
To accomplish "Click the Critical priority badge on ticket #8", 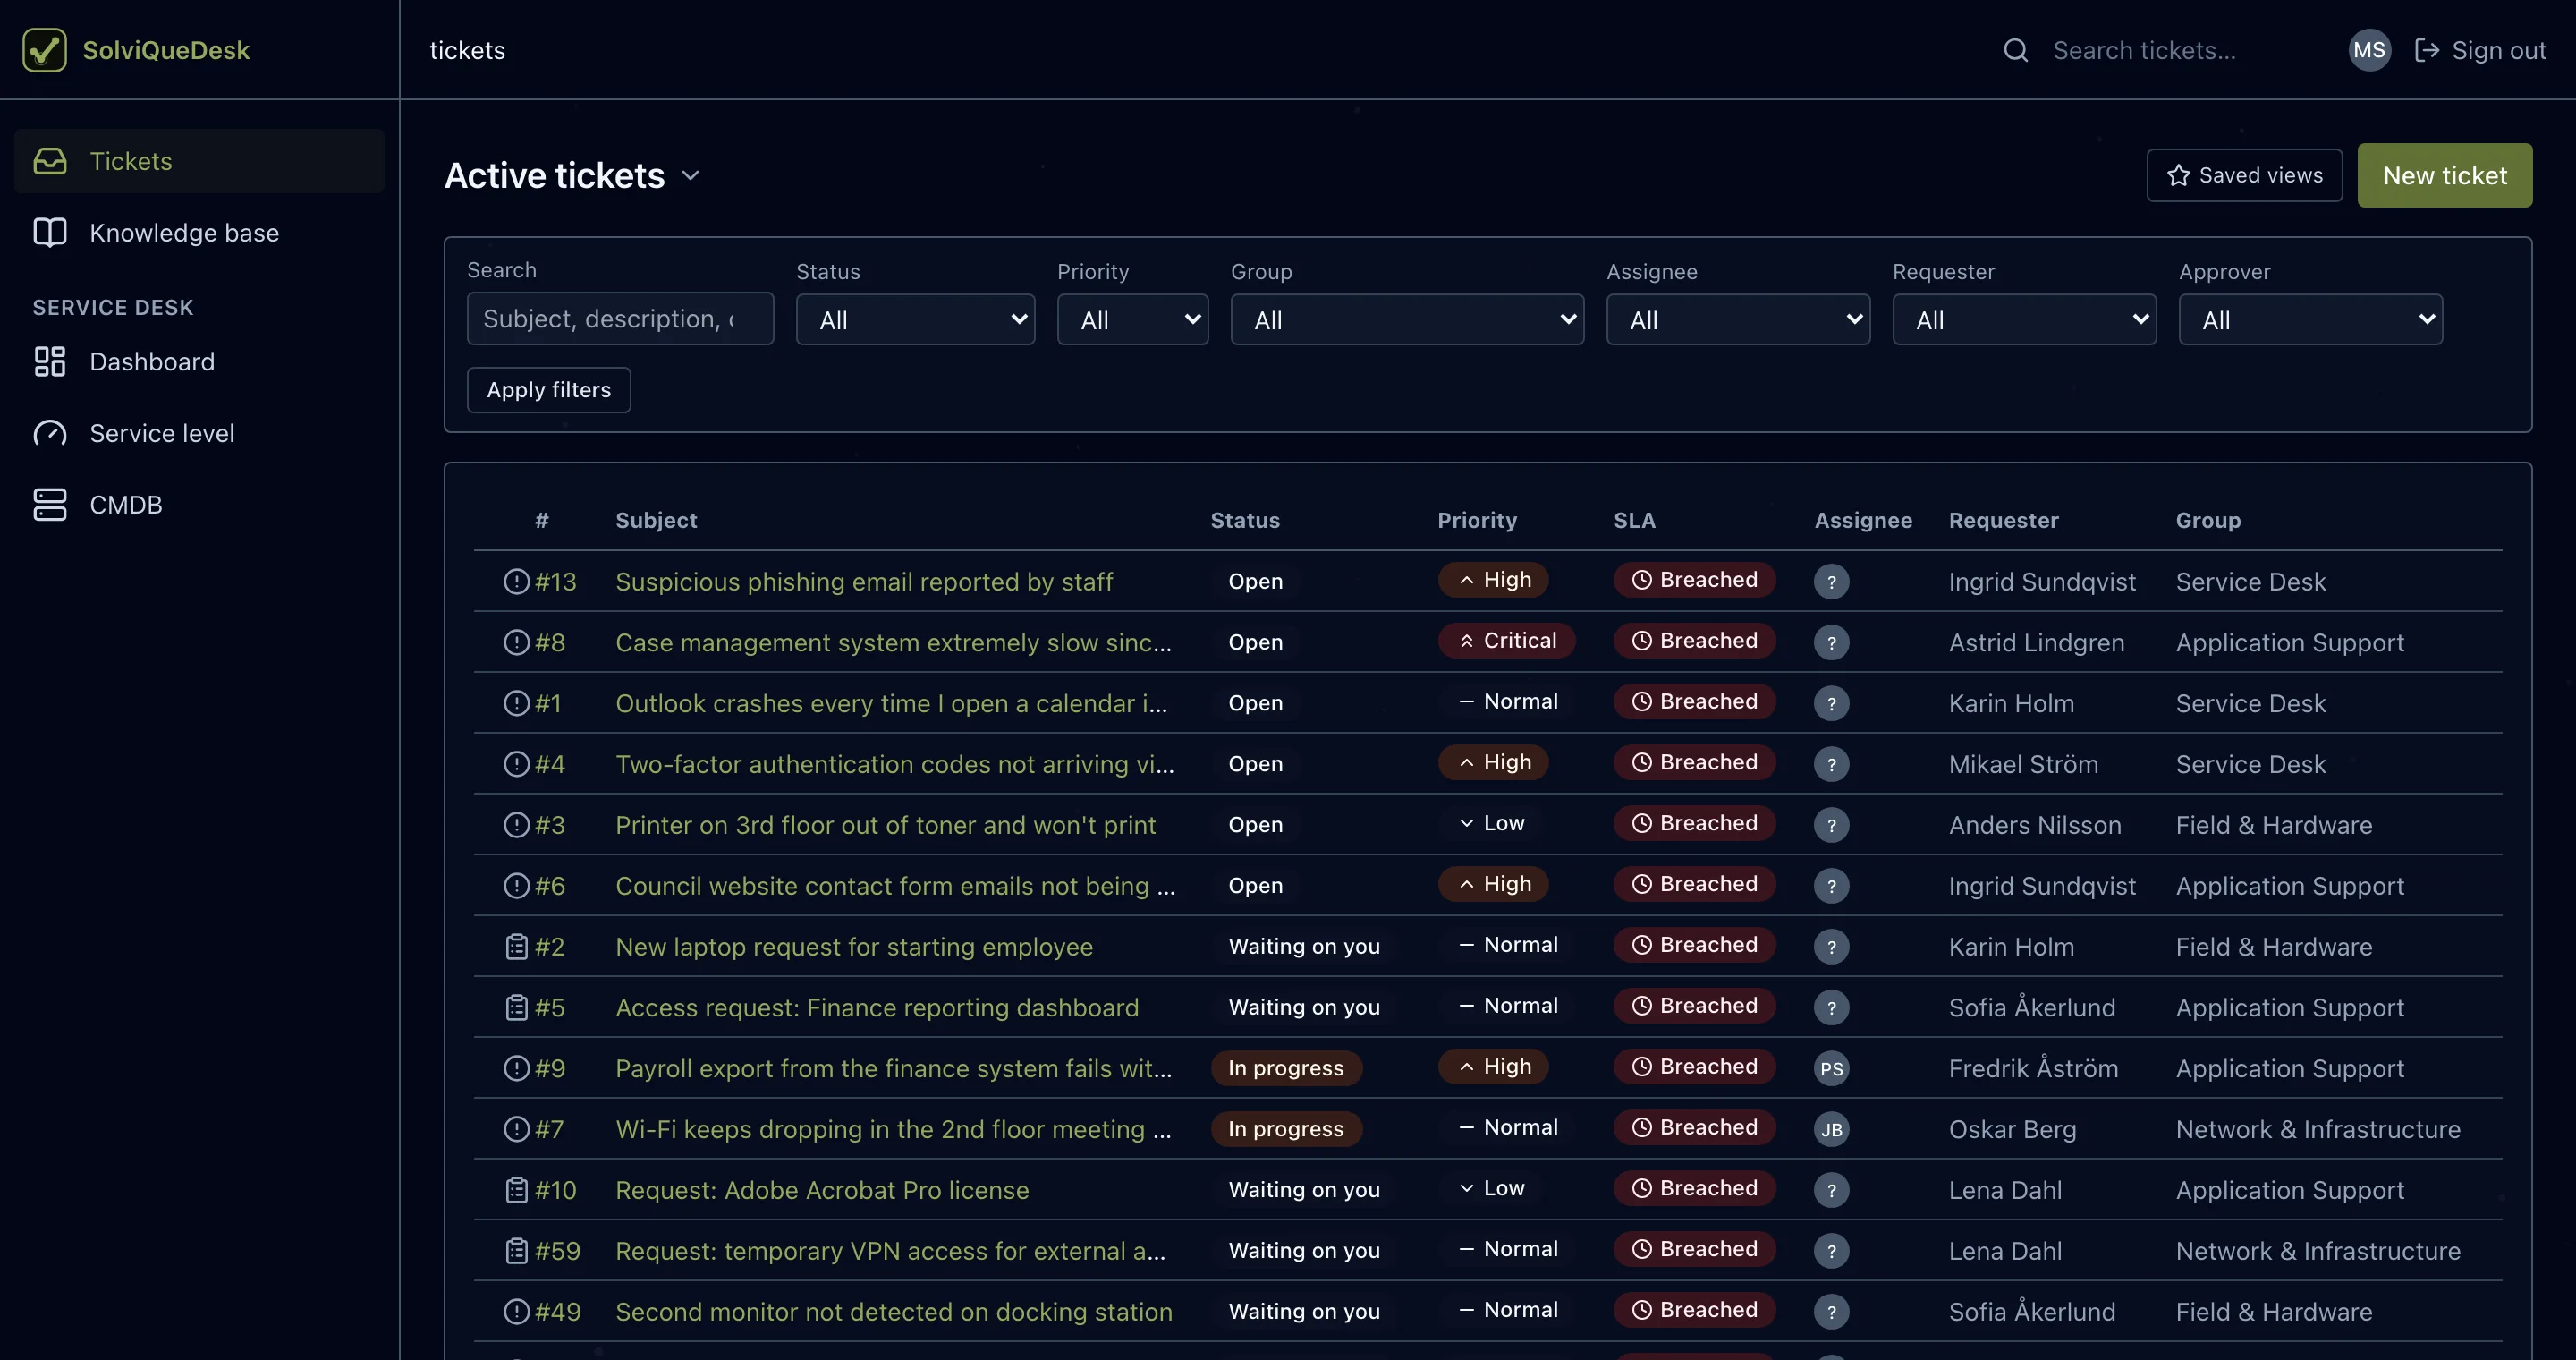I will (x=1506, y=640).
